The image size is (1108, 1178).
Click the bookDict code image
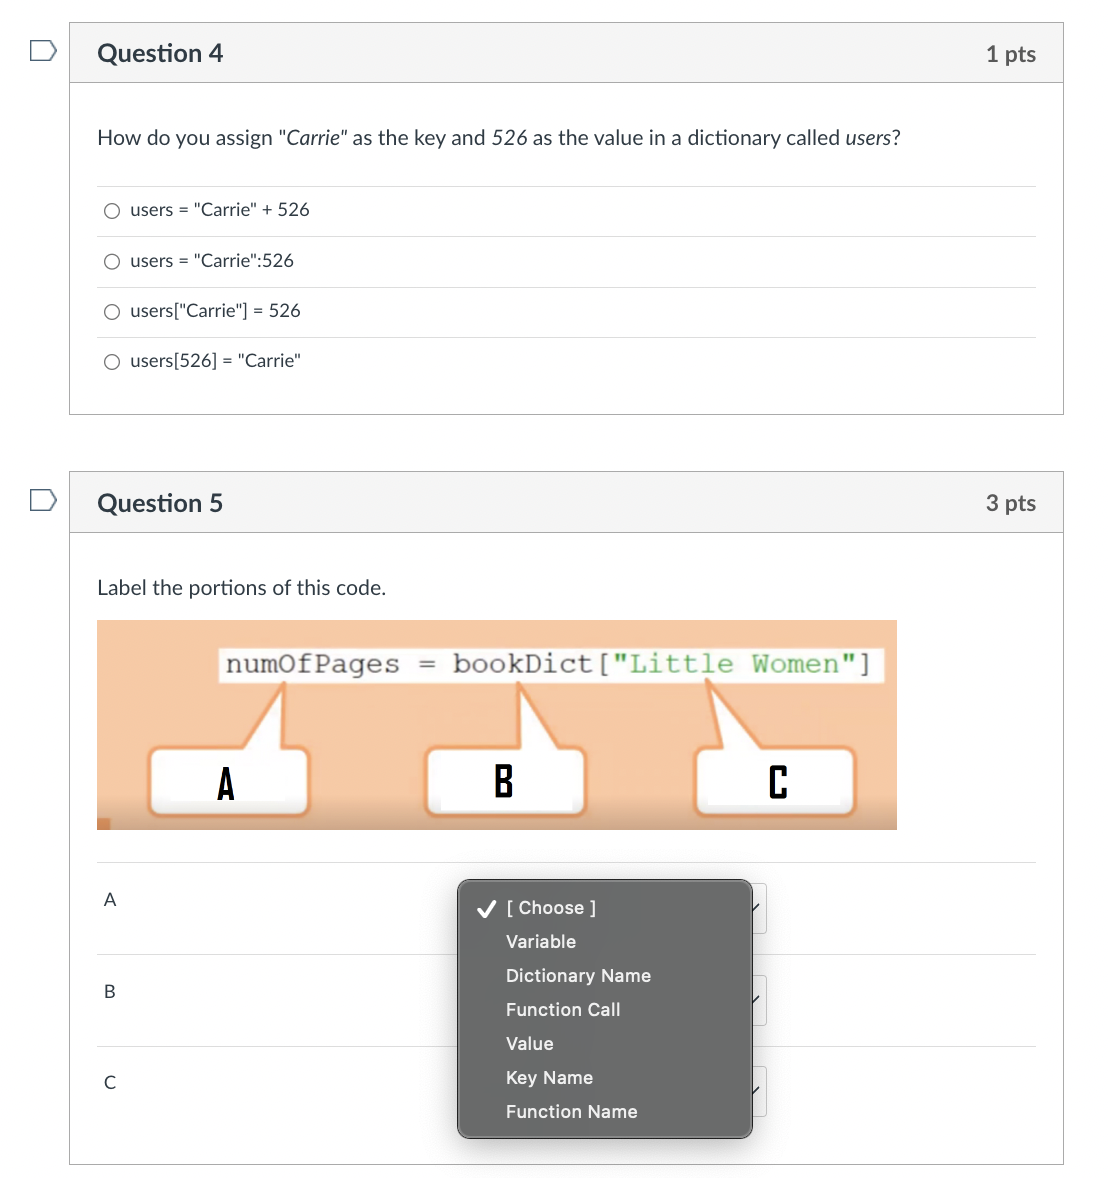pyautogui.click(x=497, y=724)
